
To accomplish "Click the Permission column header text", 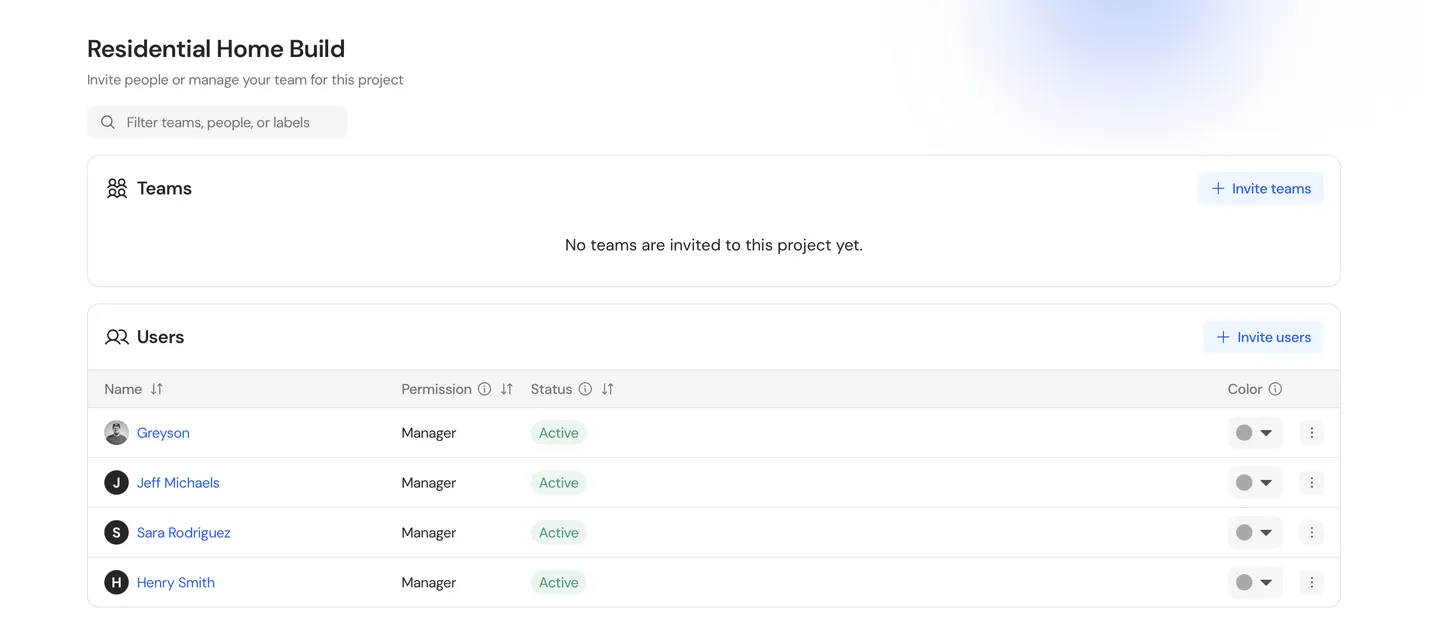I will point(436,389).
